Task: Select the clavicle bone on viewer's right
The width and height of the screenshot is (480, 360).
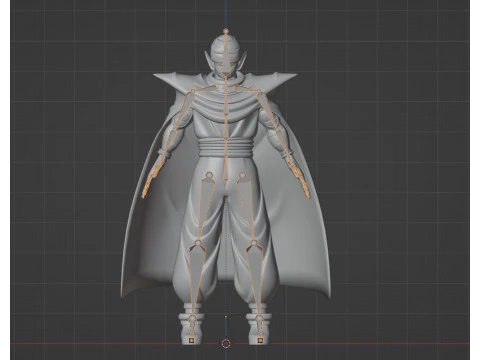Action: tap(247, 89)
